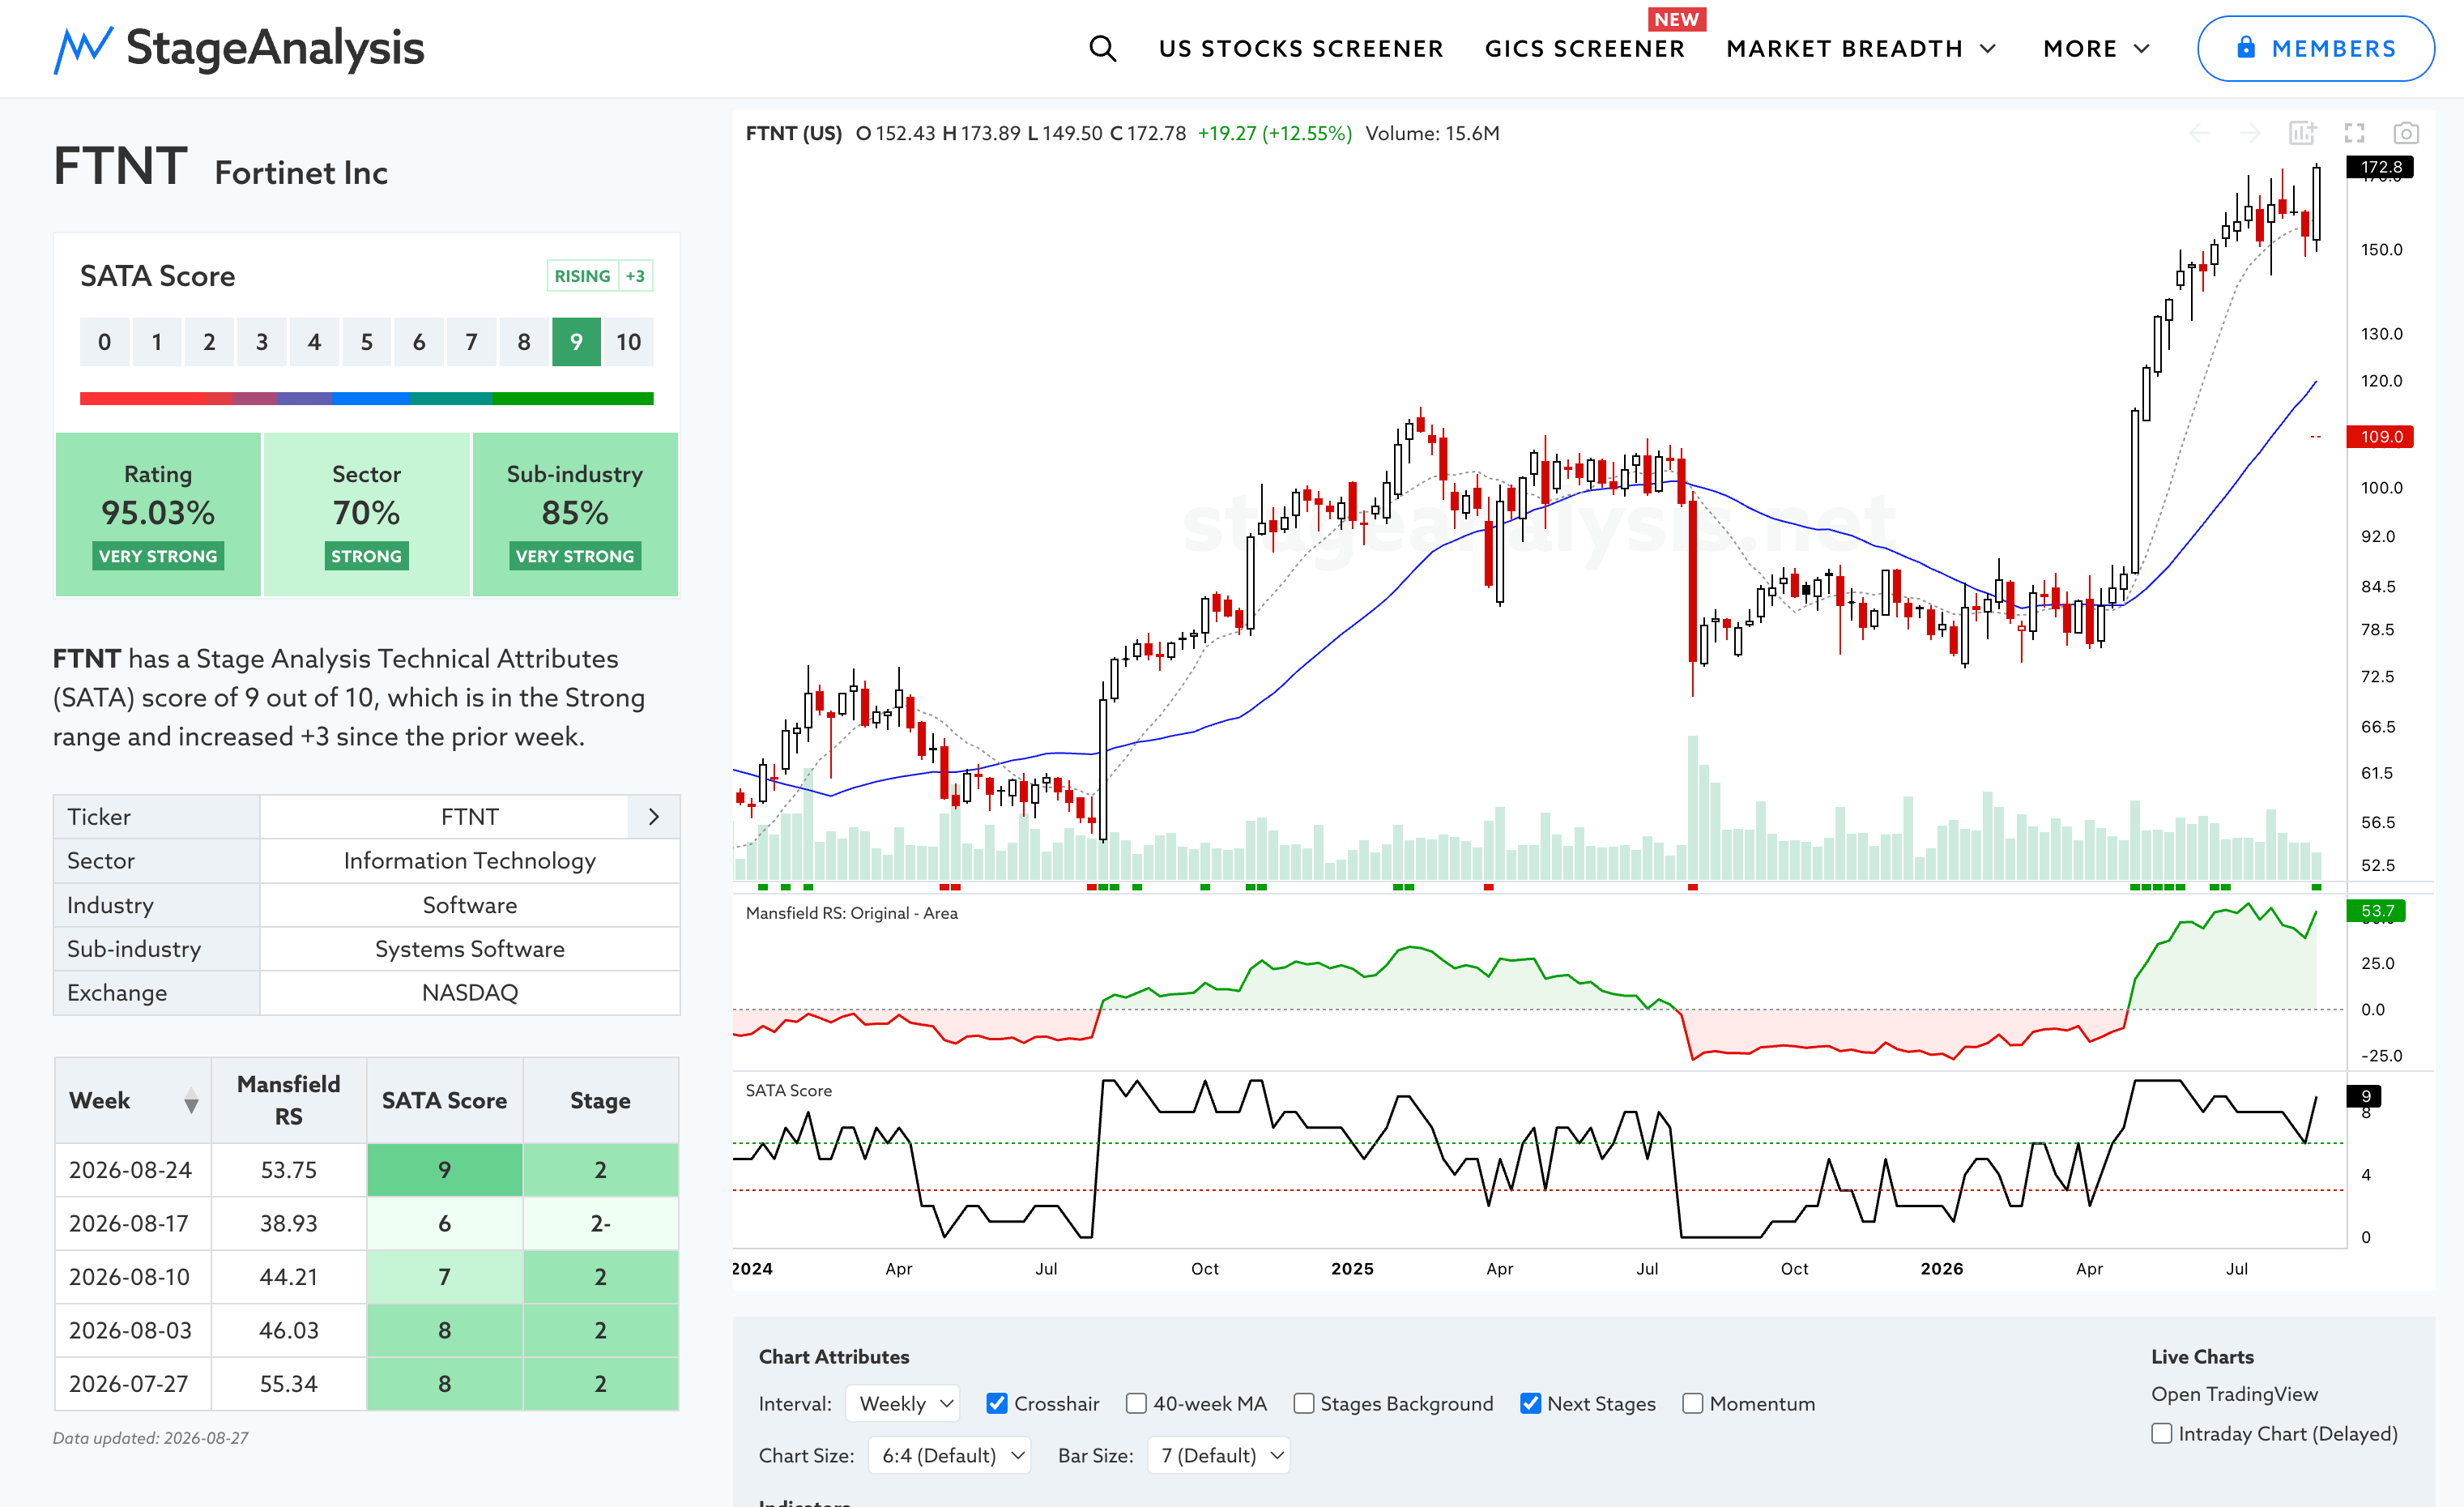2464x1507 pixels.
Task: Expand the chart to fullscreen
Action: (x=2355, y=133)
